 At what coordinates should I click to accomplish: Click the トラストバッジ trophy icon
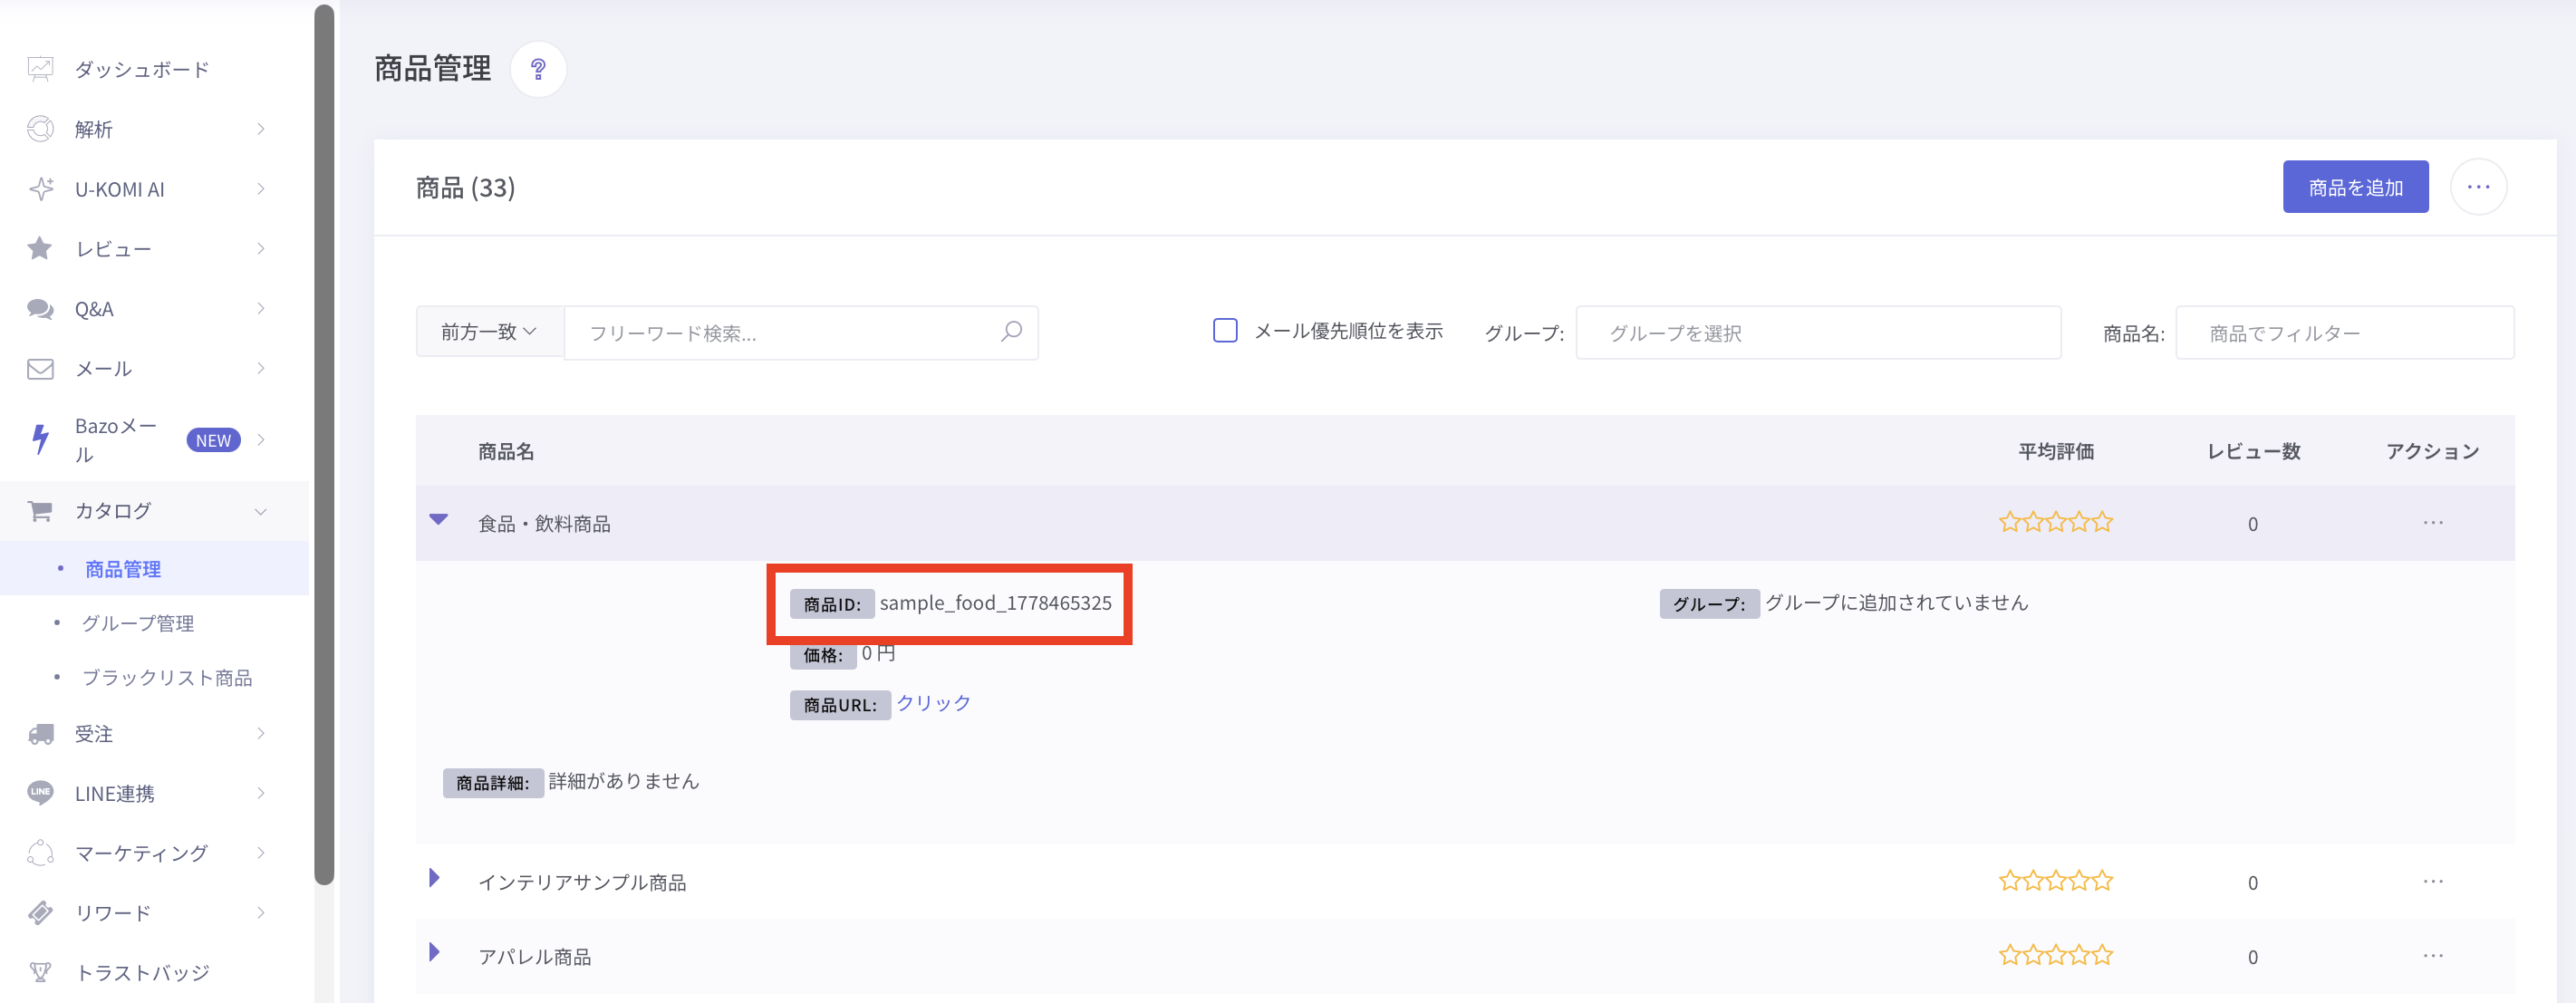[40, 972]
